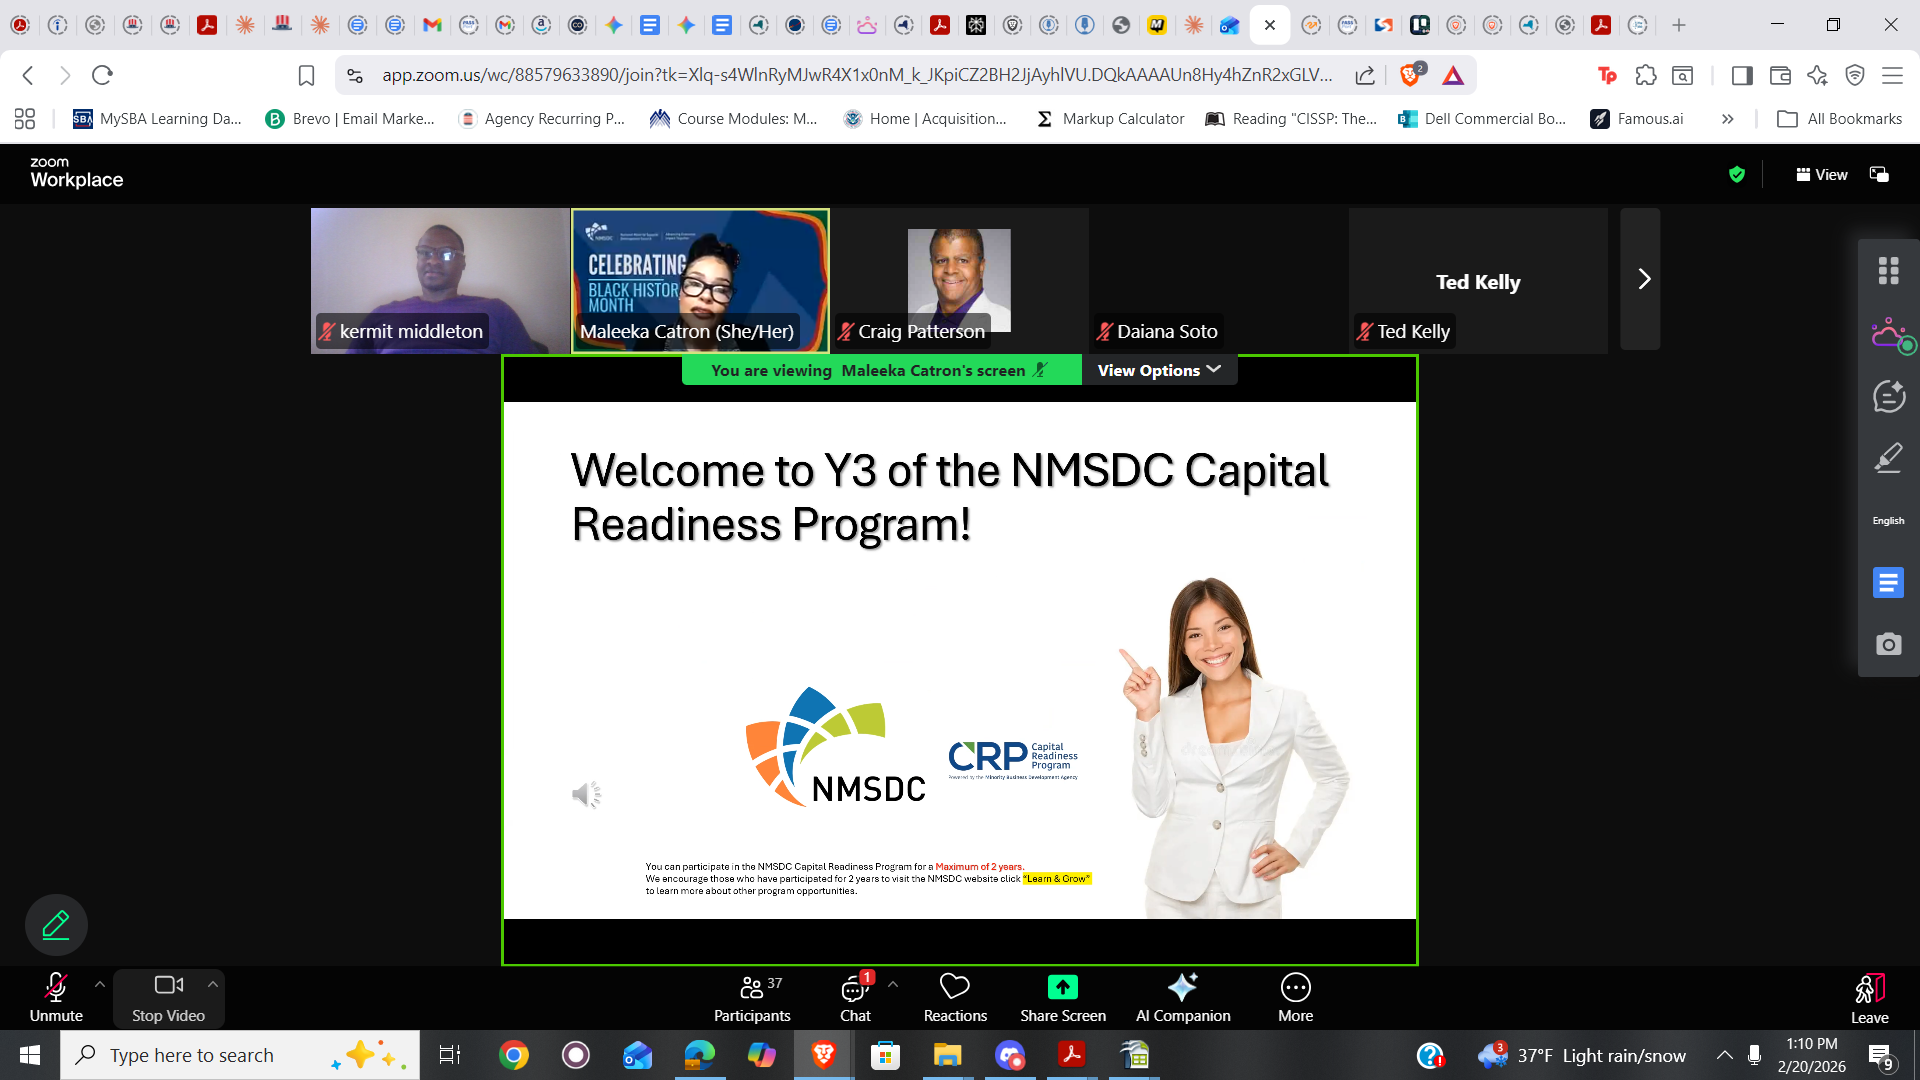
Task: Click the green security shield icon
Action: (x=1736, y=174)
